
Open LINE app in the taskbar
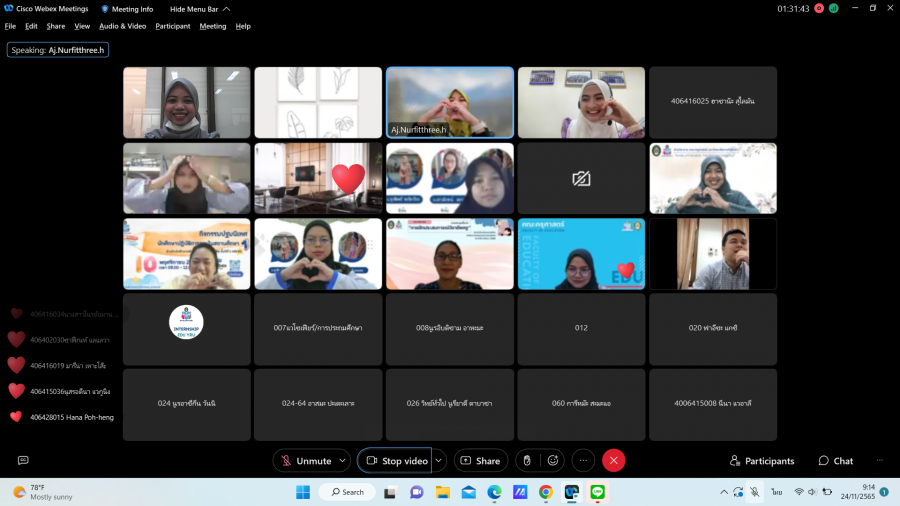(x=598, y=492)
